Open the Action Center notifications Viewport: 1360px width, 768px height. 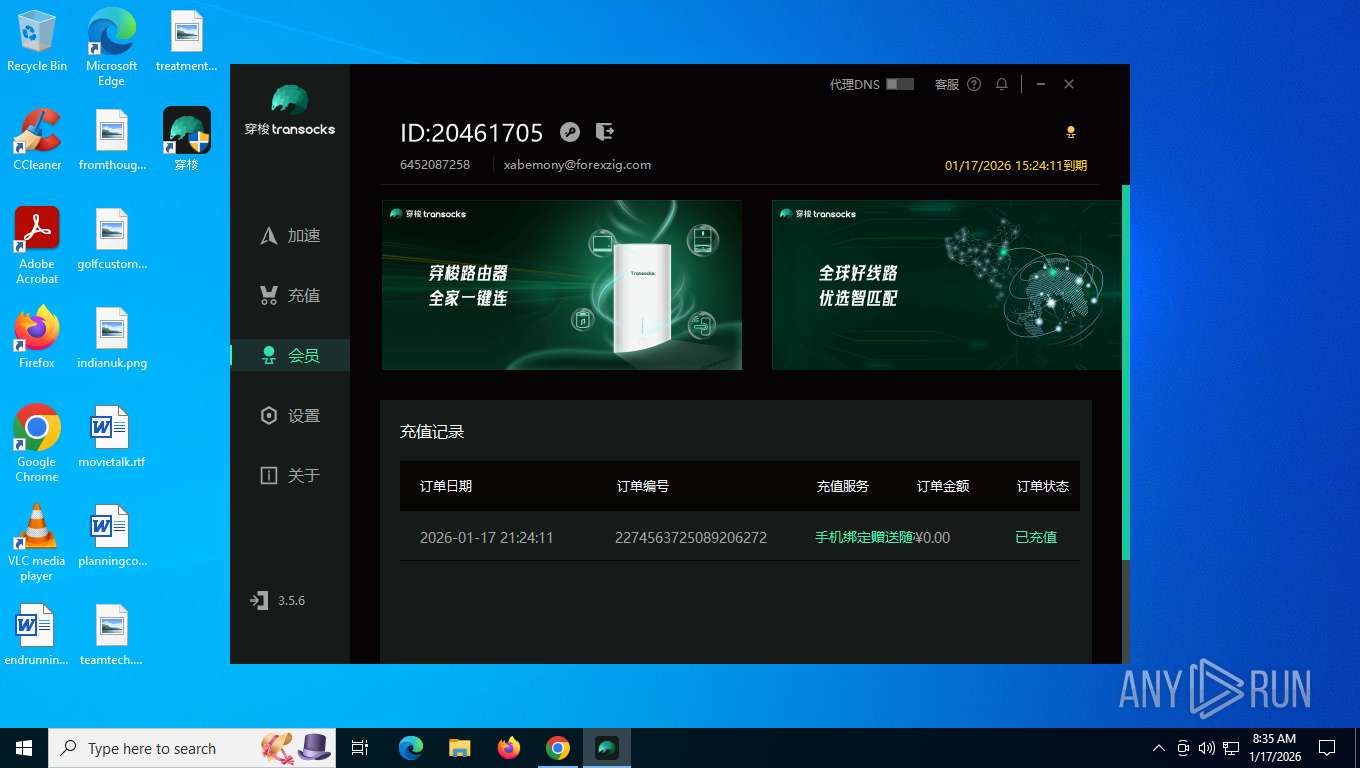(x=1327, y=748)
